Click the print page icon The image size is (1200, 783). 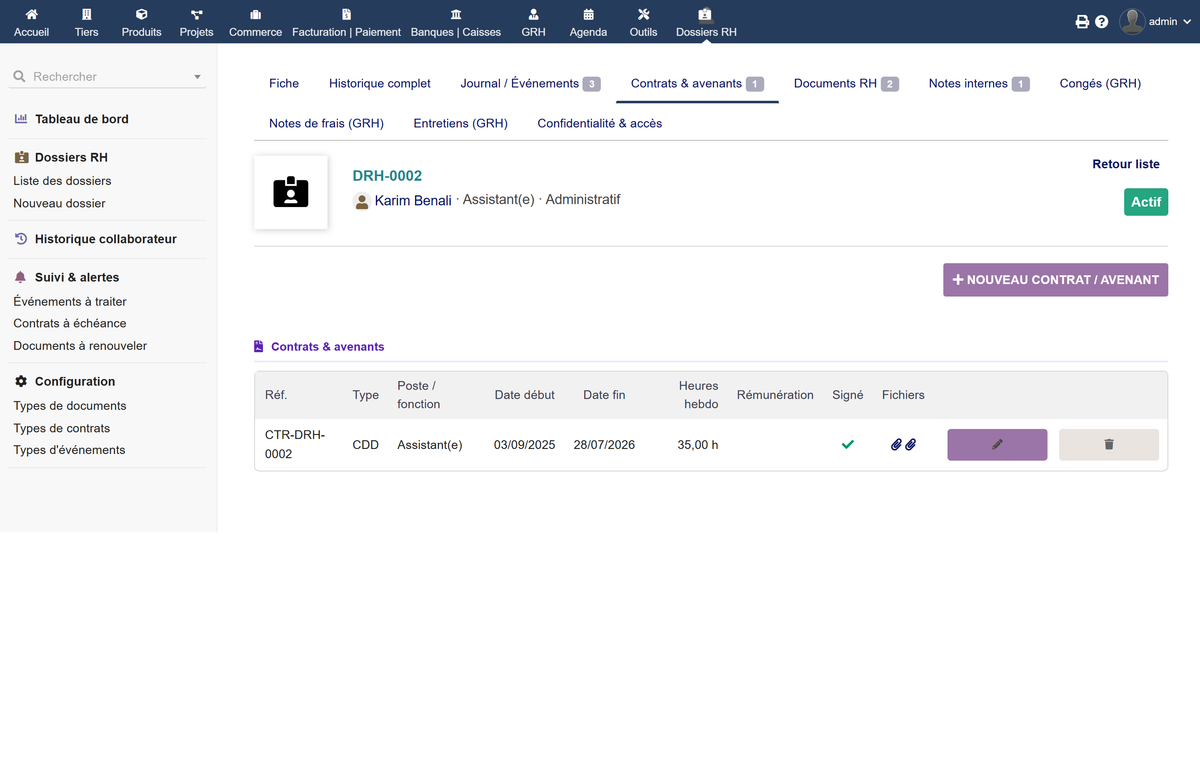1082,22
